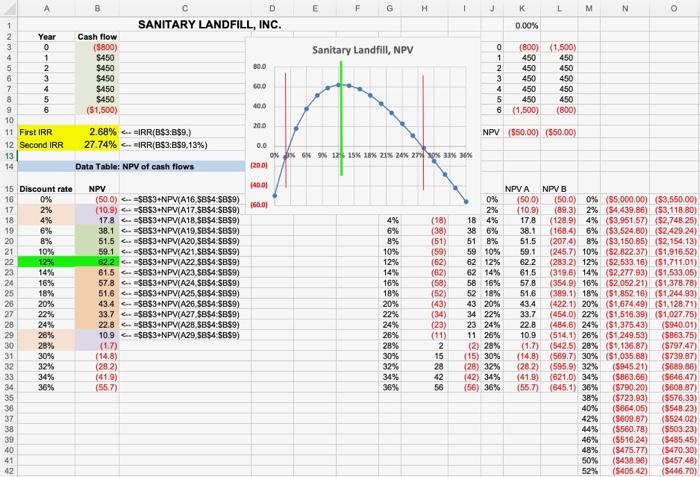Select column O header
Image resolution: width=700 pixels, height=477 pixels.
[674, 8]
